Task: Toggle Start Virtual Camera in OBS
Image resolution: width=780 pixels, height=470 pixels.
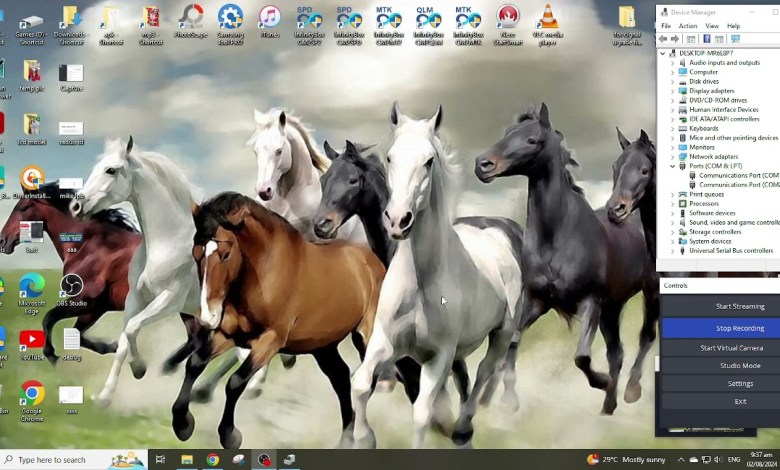Action: click(731, 347)
